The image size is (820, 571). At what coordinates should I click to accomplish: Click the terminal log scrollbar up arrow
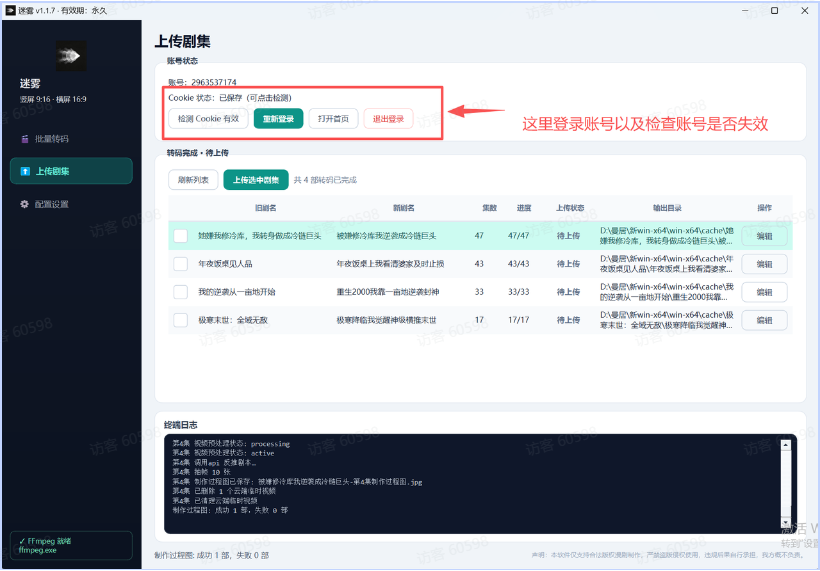click(785, 445)
